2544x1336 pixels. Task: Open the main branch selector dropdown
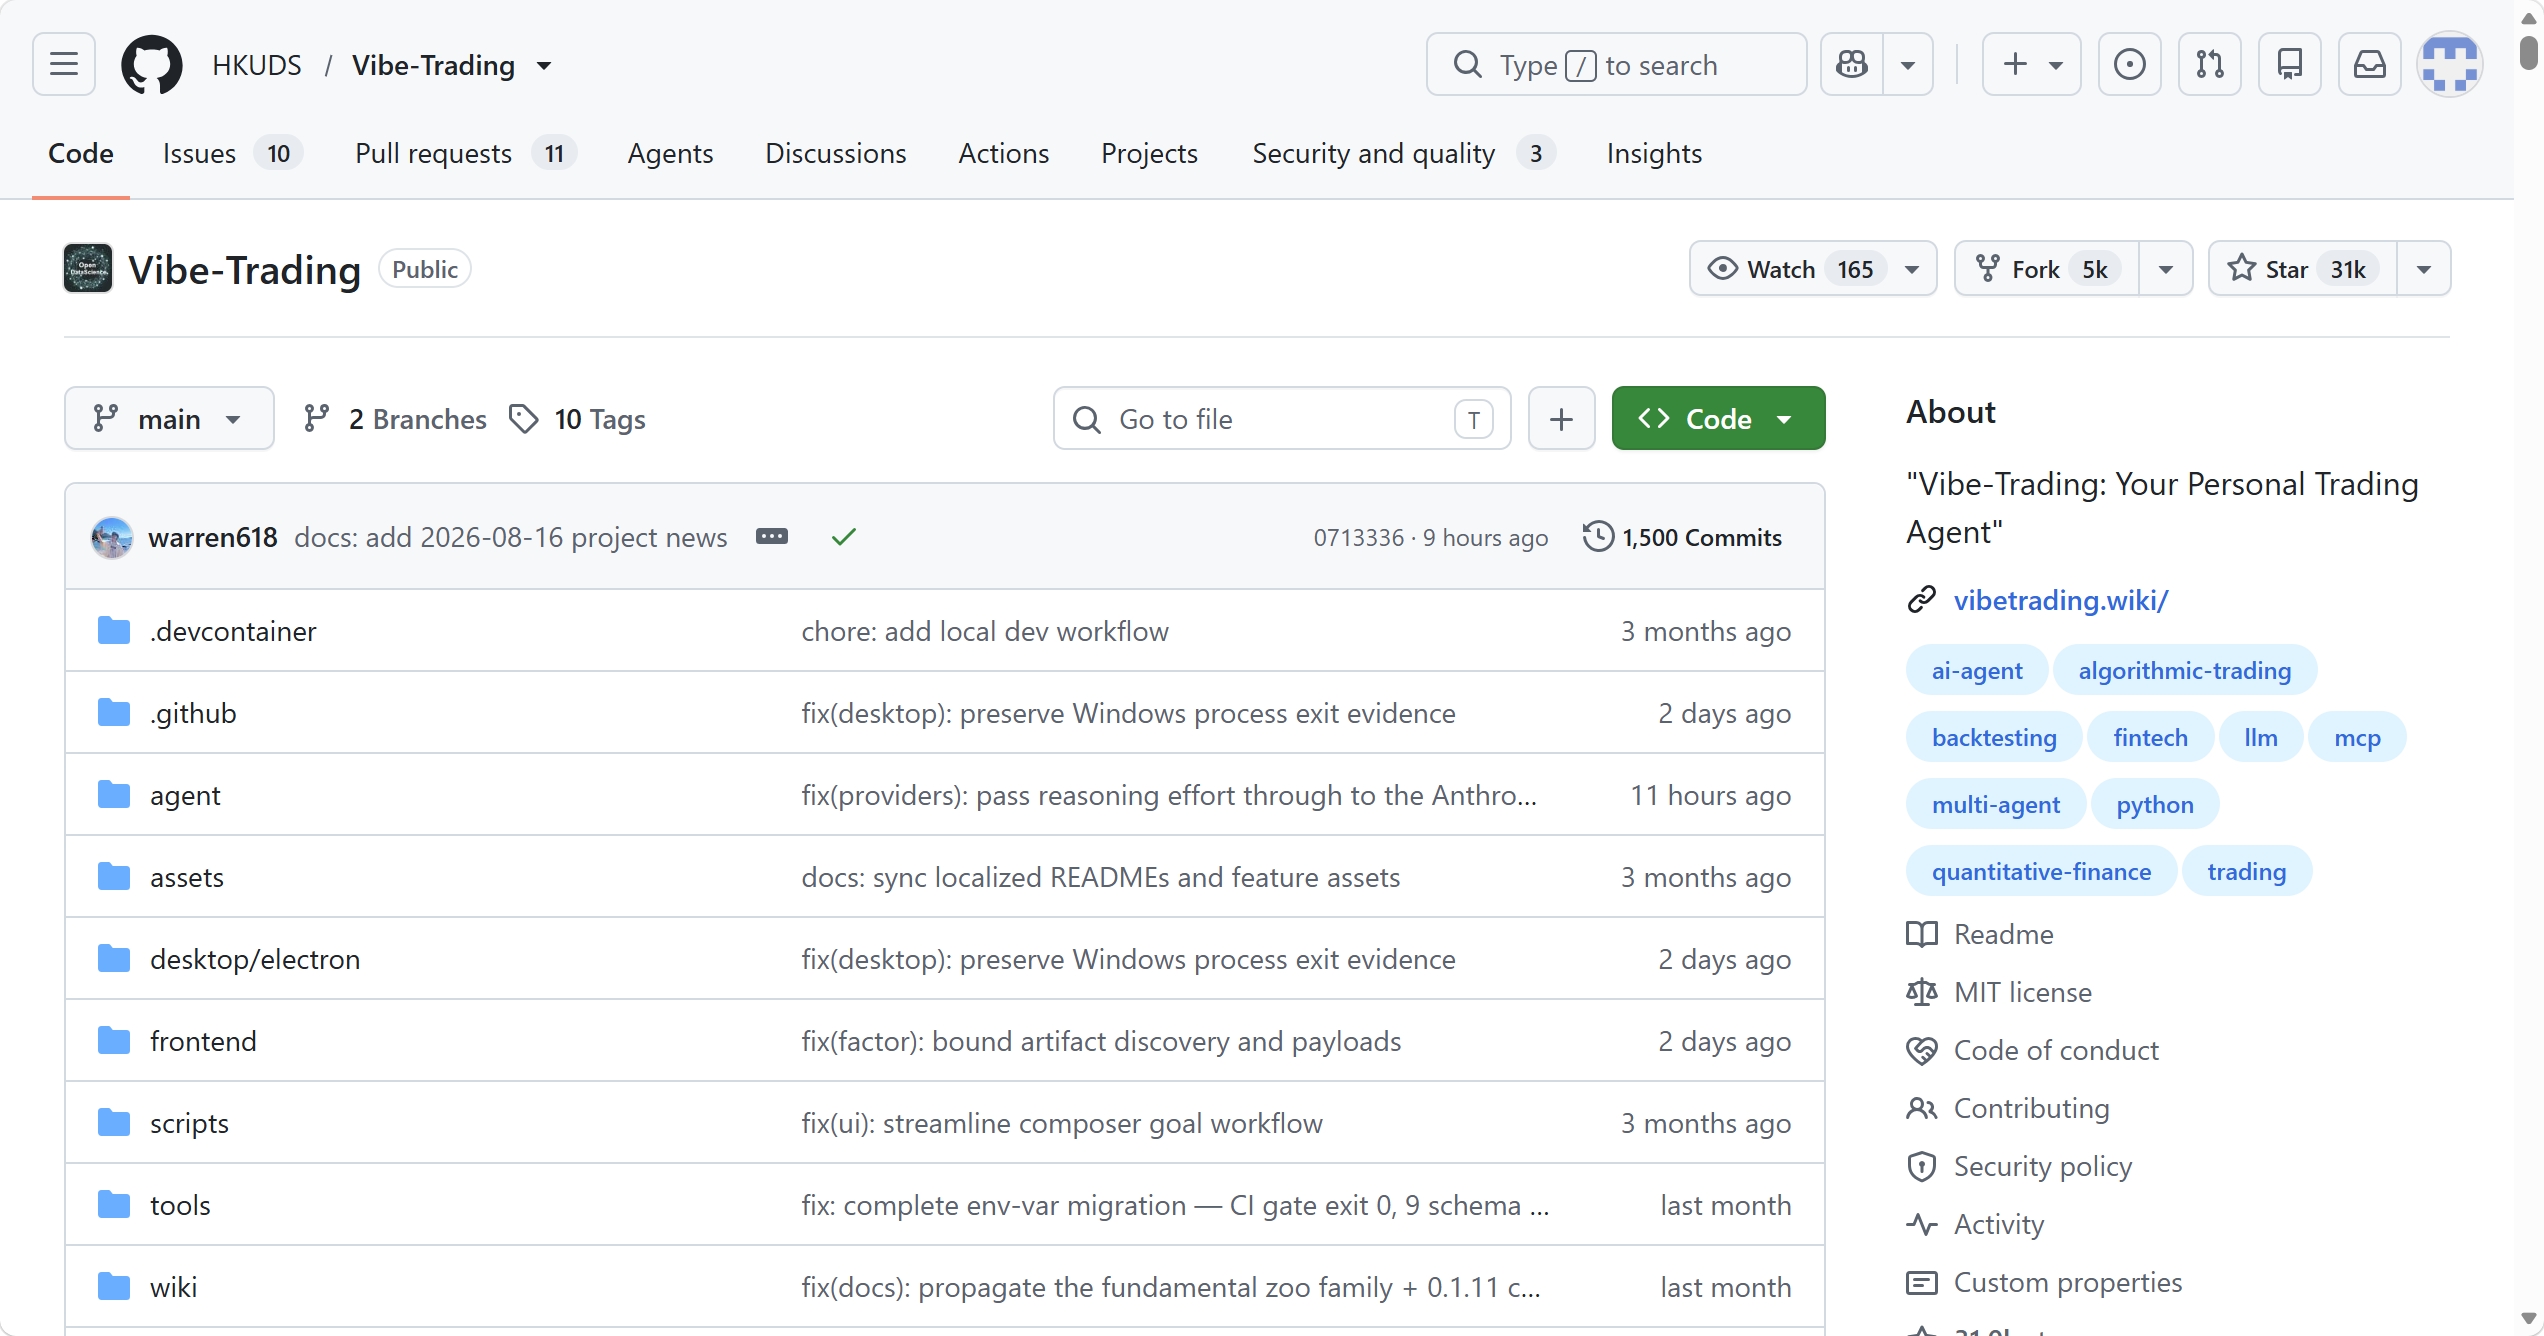(x=169, y=419)
